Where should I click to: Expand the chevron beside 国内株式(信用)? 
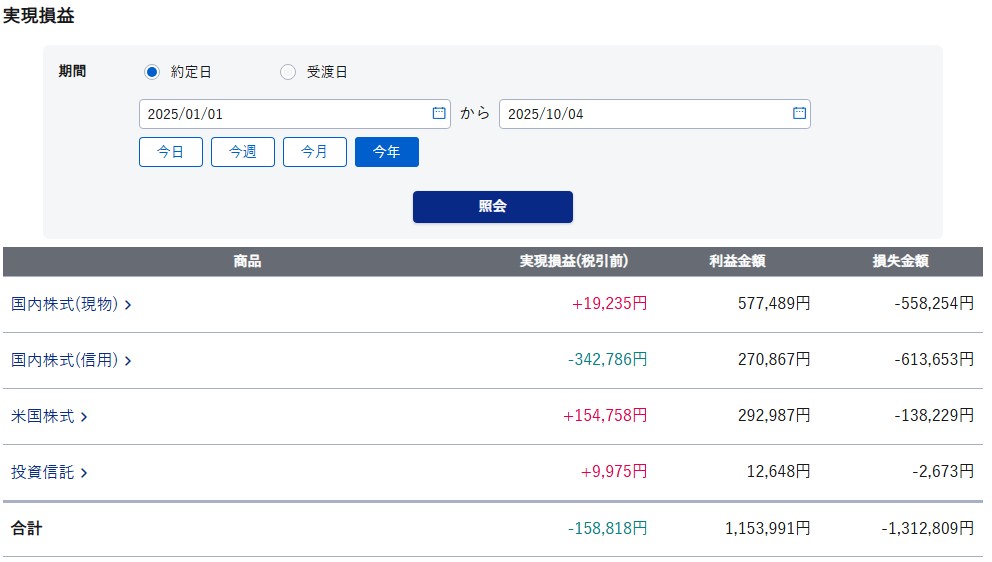[128, 361]
